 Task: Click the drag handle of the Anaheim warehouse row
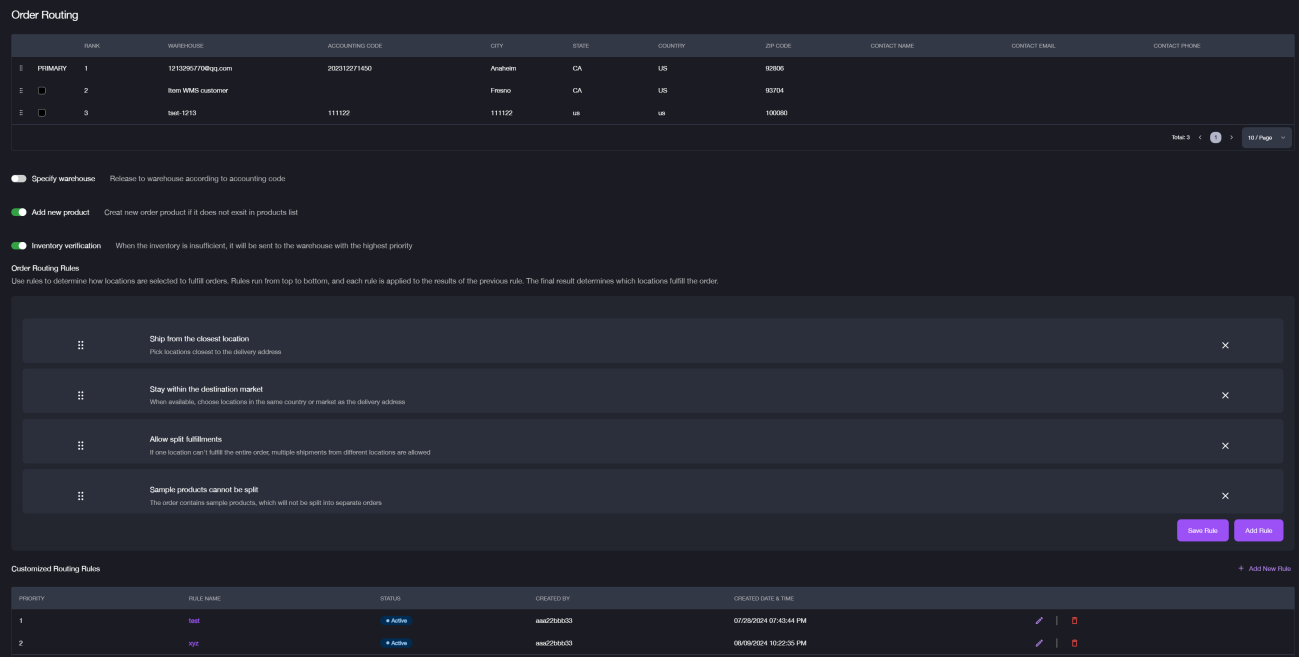21,68
